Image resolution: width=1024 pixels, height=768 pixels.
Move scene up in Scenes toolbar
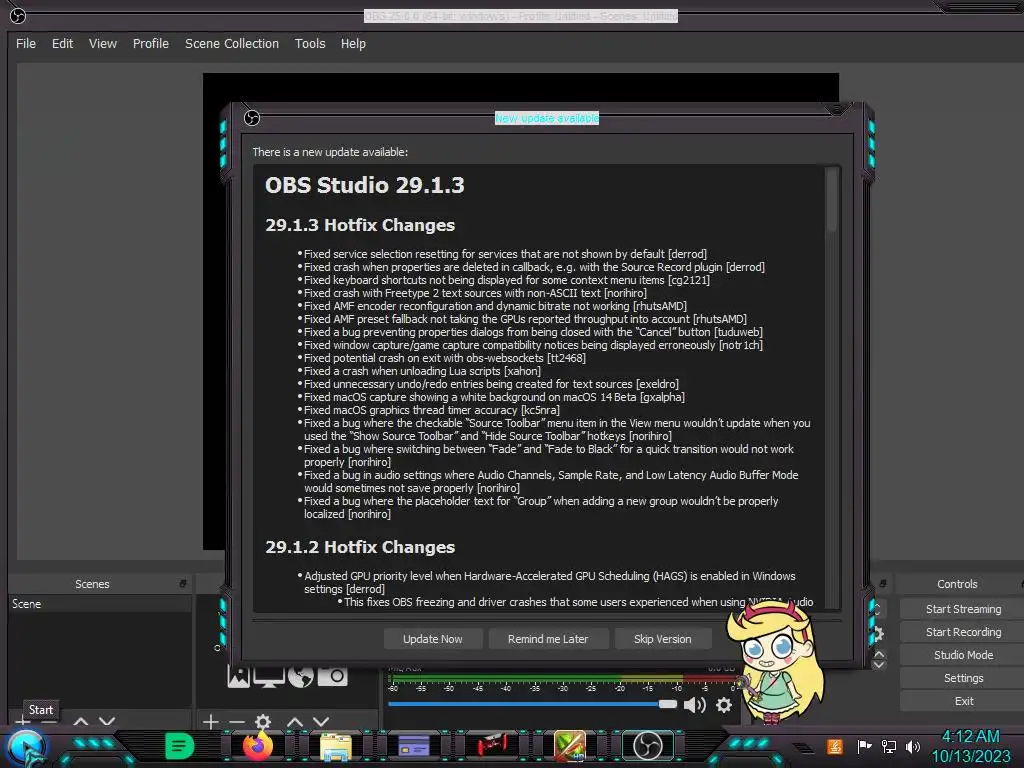tap(81, 722)
